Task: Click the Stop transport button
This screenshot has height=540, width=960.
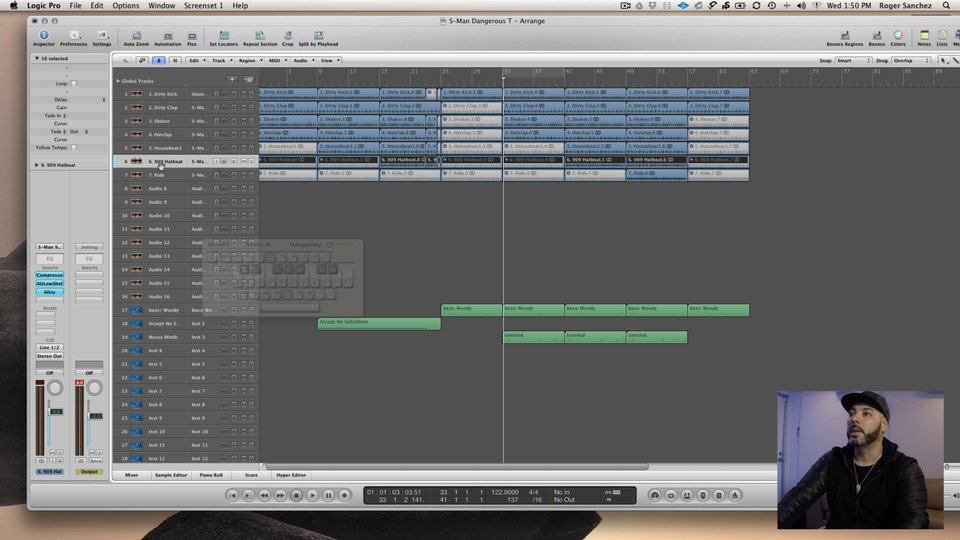Action: (296, 495)
